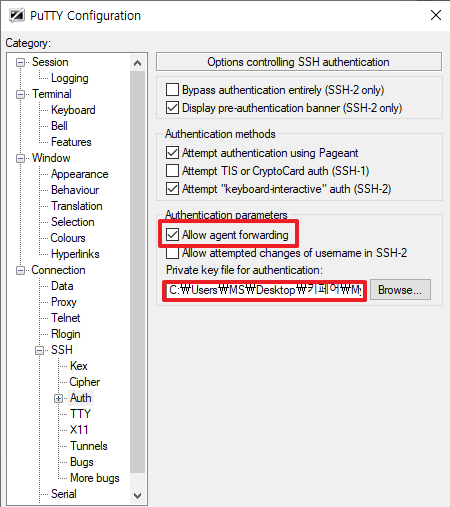Select the Terminal category
The width and height of the screenshot is (450, 507).
click(52, 94)
